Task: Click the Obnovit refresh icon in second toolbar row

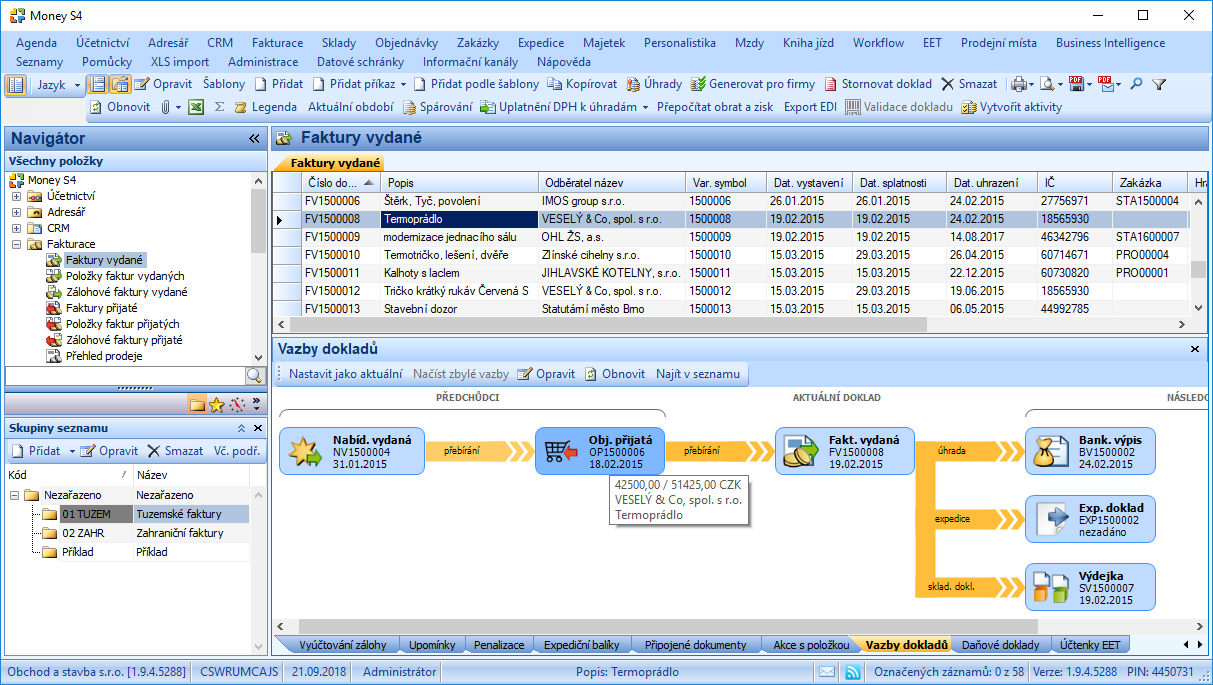Action: point(96,107)
